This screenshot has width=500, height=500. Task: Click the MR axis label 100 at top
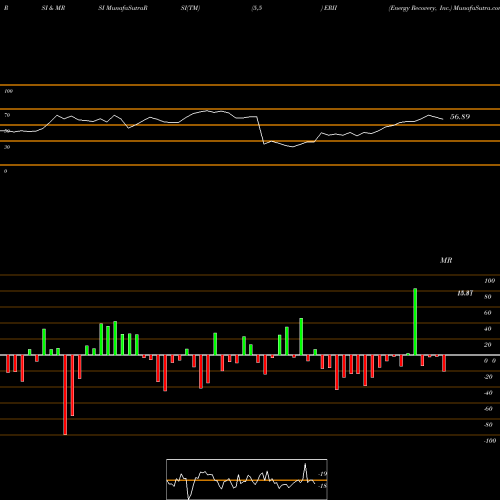(489, 281)
